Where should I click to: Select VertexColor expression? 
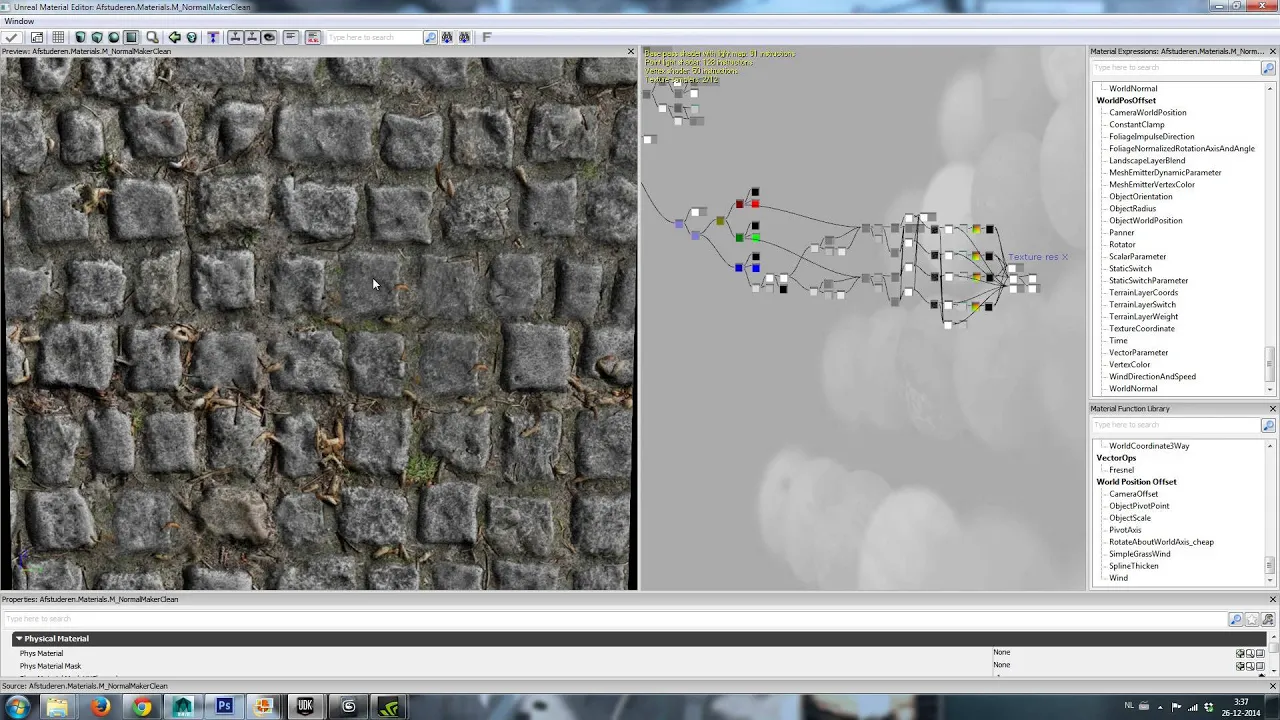coord(1130,364)
